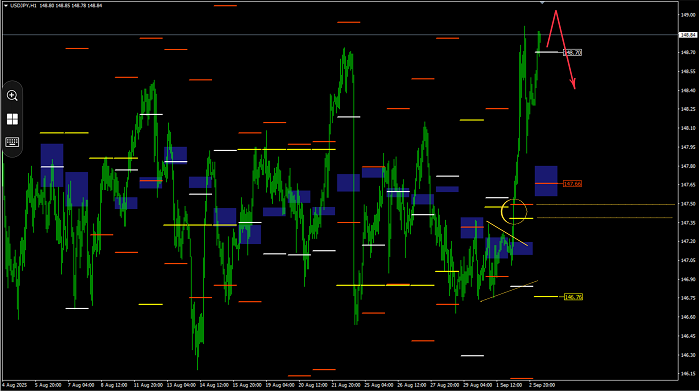Click the 2 Sep 20:00 time label

point(542,385)
